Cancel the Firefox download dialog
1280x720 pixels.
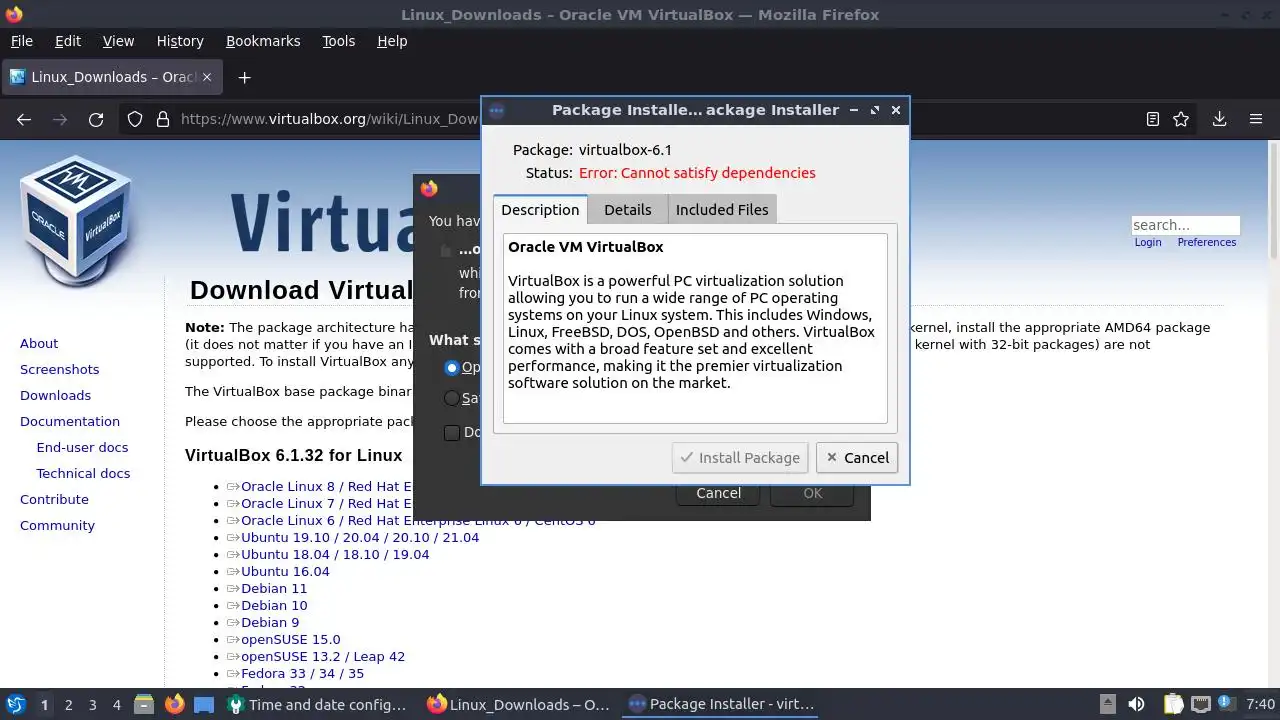(x=718, y=493)
